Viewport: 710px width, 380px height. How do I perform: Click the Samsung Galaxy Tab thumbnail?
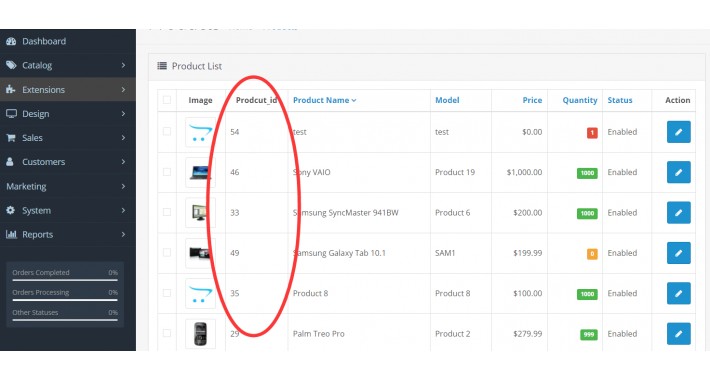(x=201, y=253)
